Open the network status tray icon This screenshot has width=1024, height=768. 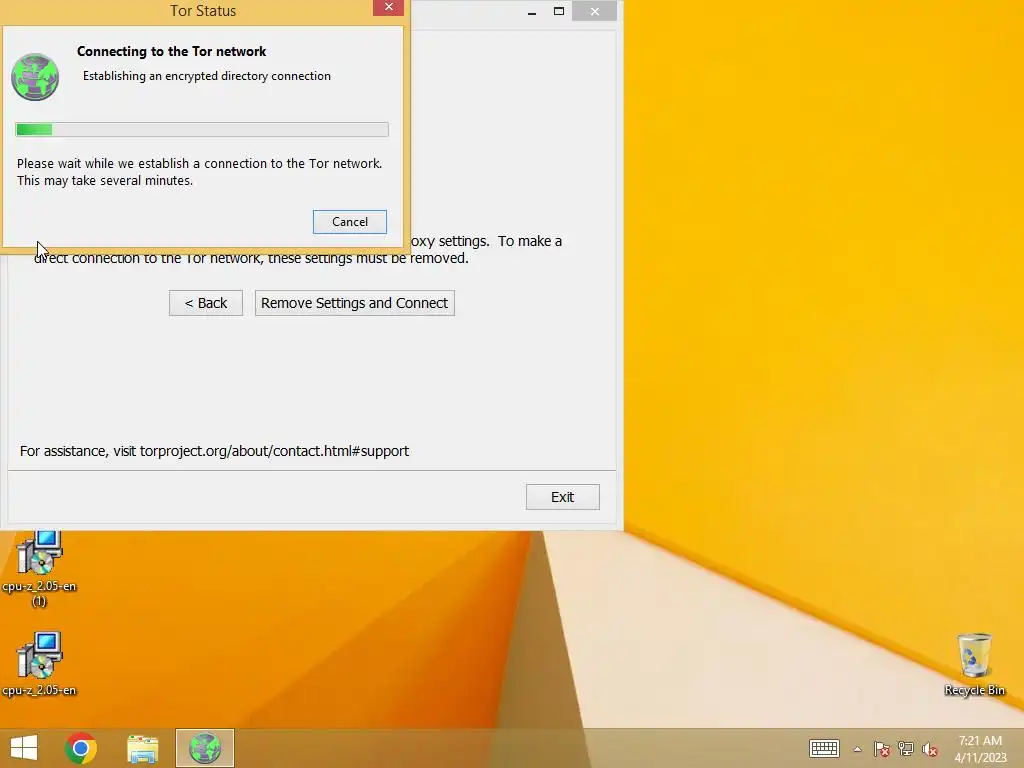point(906,749)
